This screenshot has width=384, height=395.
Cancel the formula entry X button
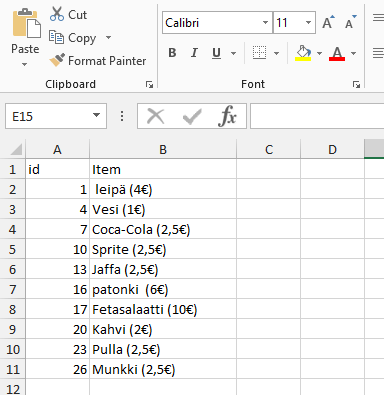(156, 116)
